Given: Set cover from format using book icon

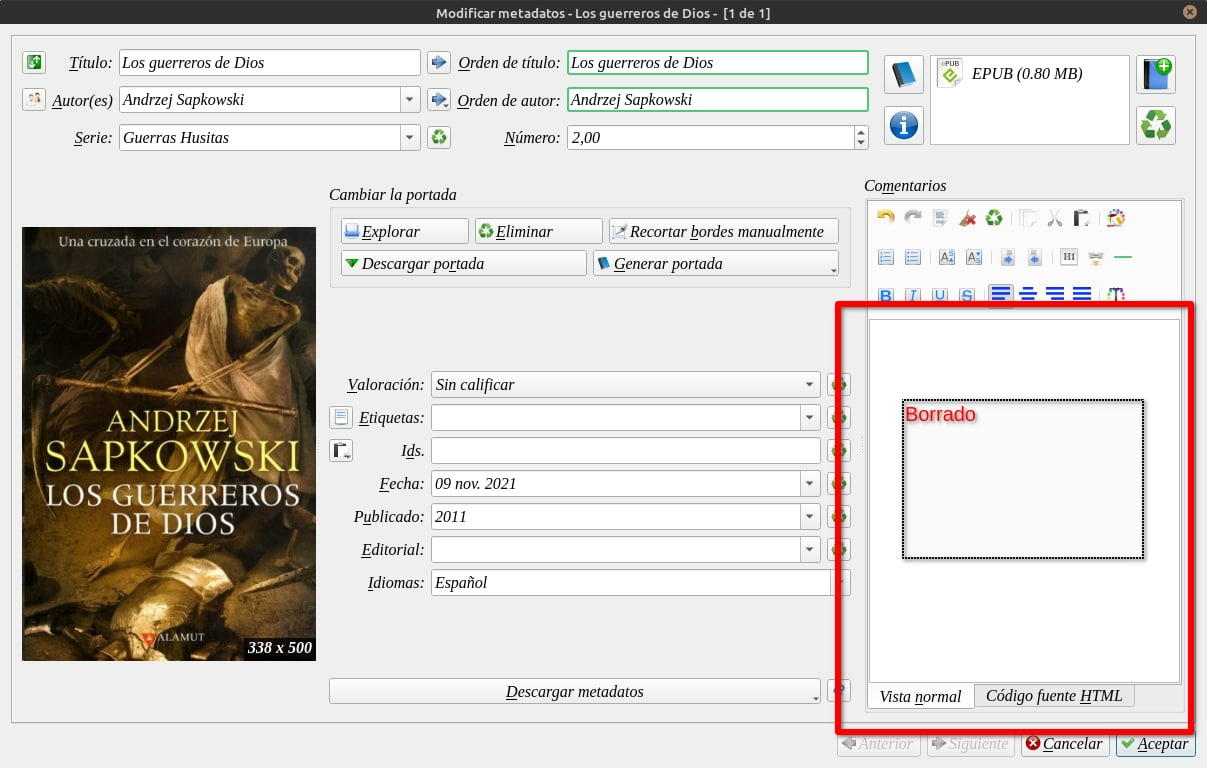Looking at the screenshot, I should point(904,75).
